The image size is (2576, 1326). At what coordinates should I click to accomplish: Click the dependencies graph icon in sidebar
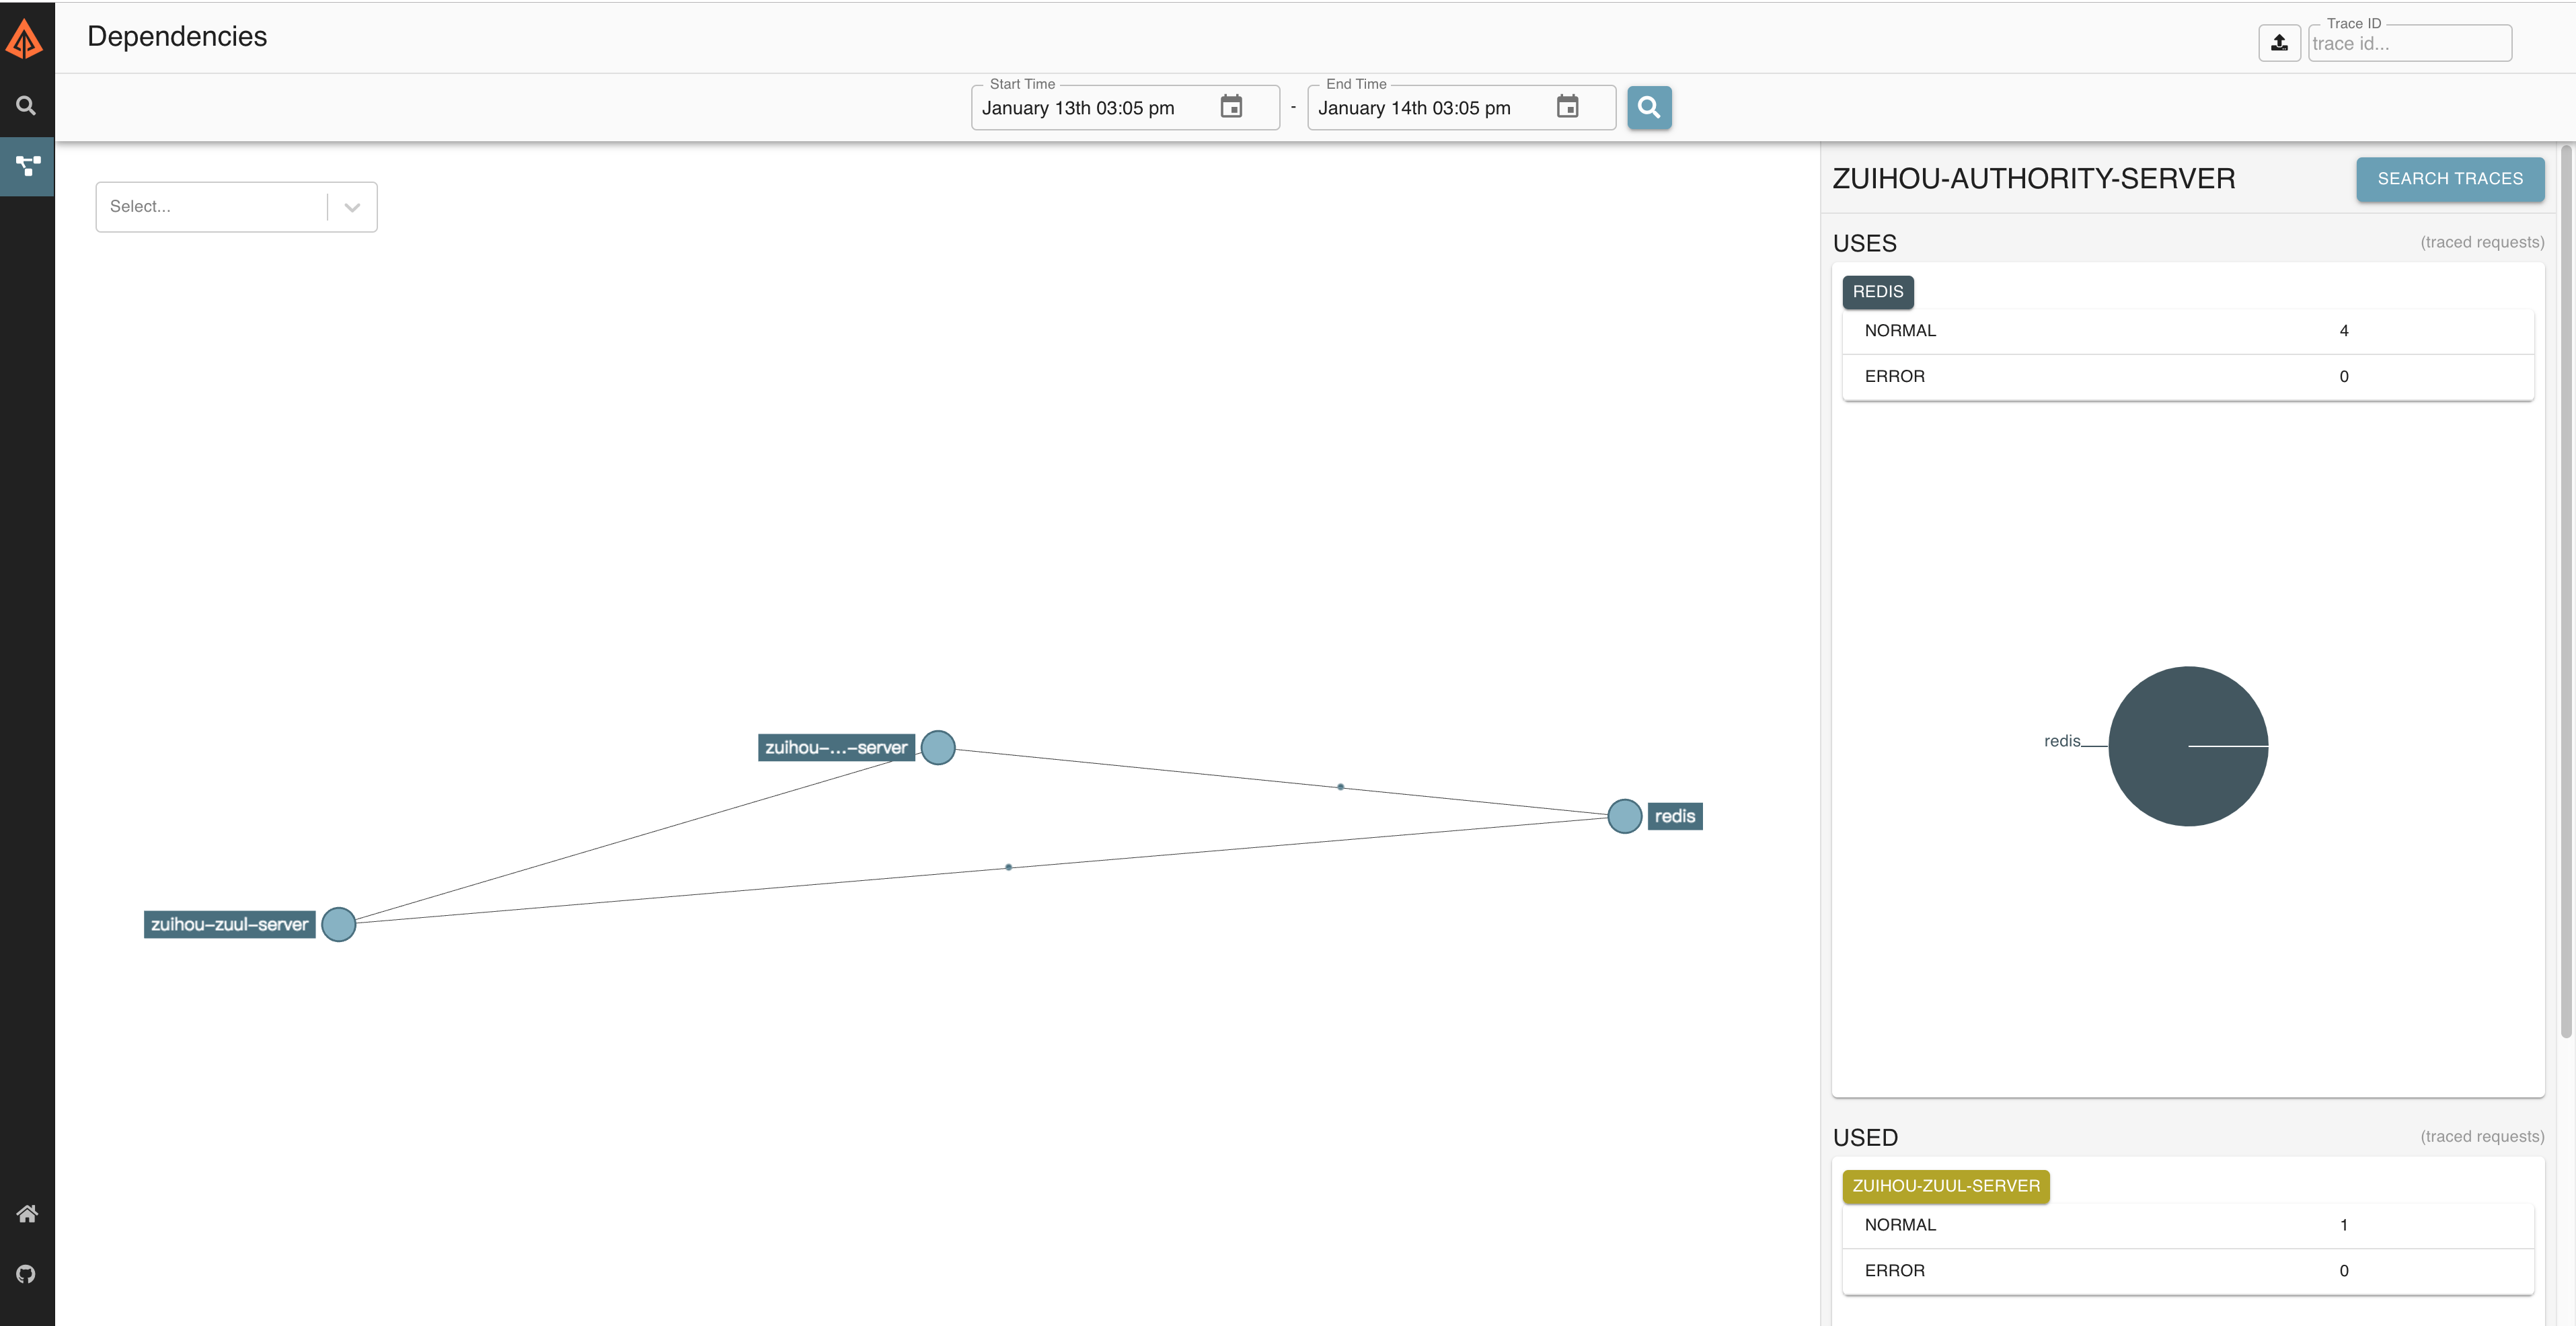click(x=27, y=164)
